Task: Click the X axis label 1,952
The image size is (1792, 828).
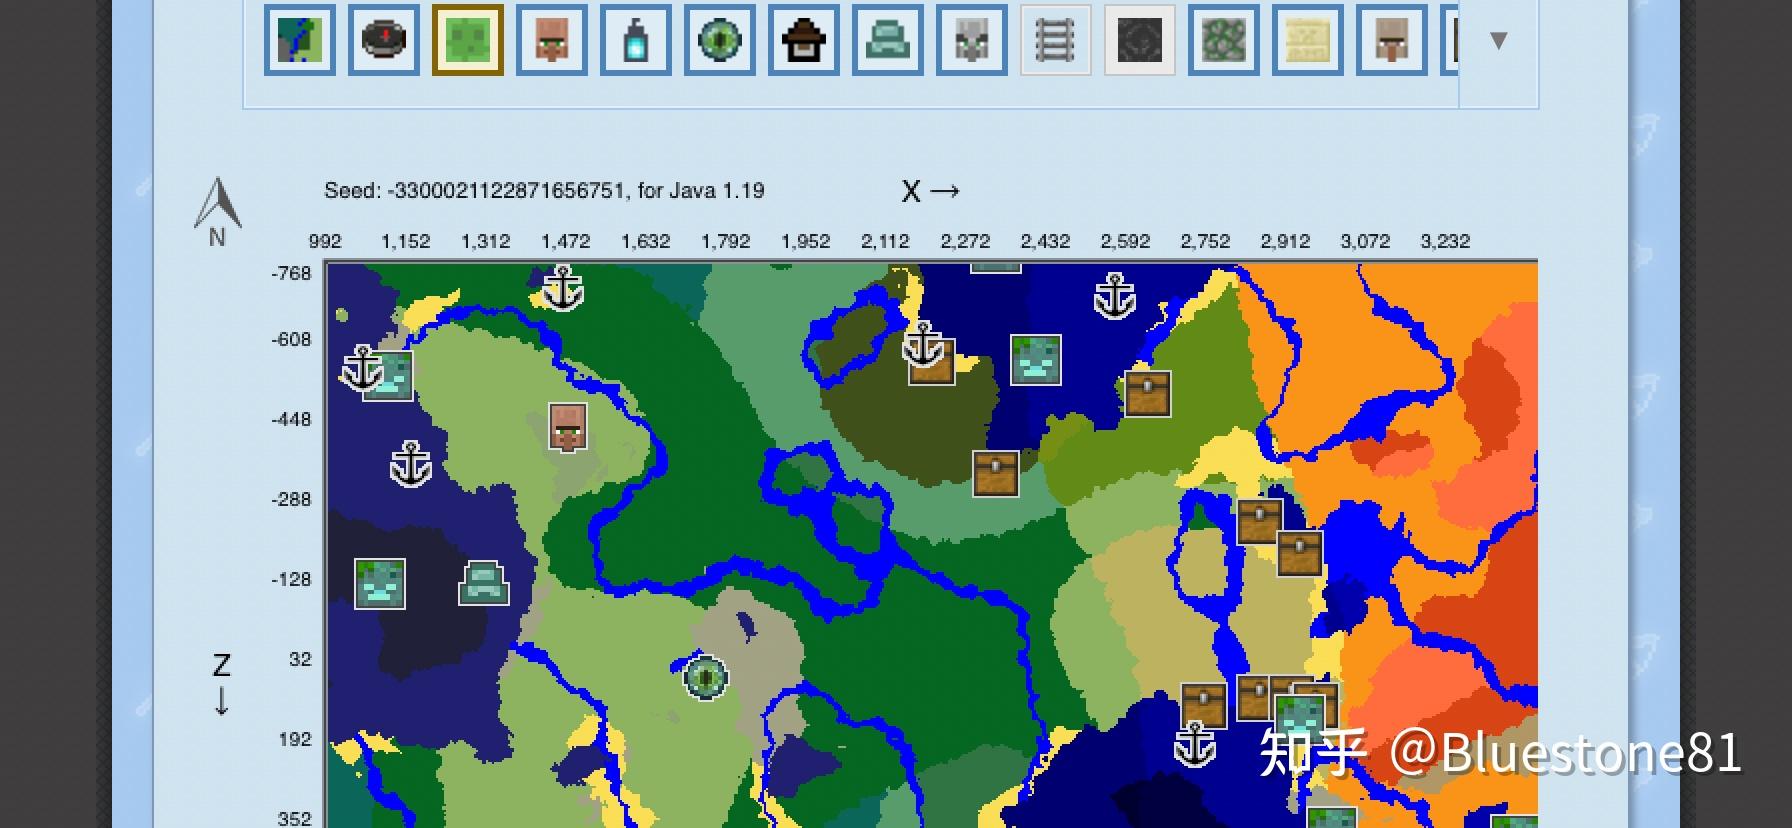Action: point(806,241)
